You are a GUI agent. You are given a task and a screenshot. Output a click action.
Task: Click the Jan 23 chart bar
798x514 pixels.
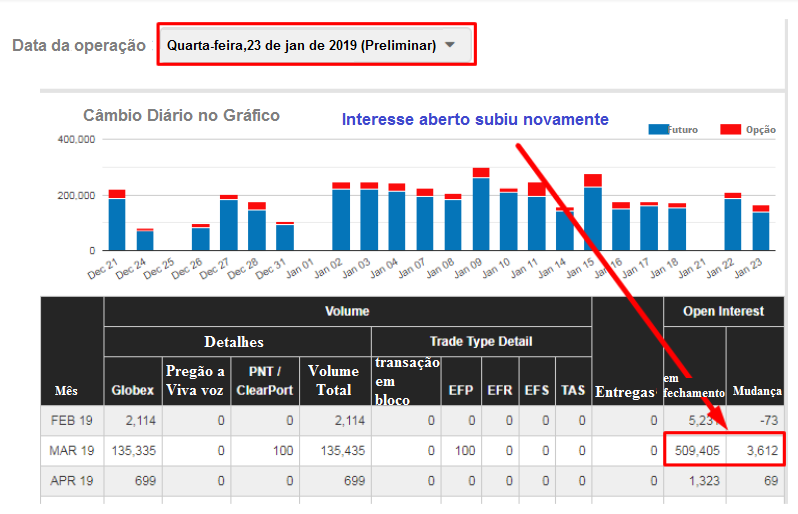(761, 228)
